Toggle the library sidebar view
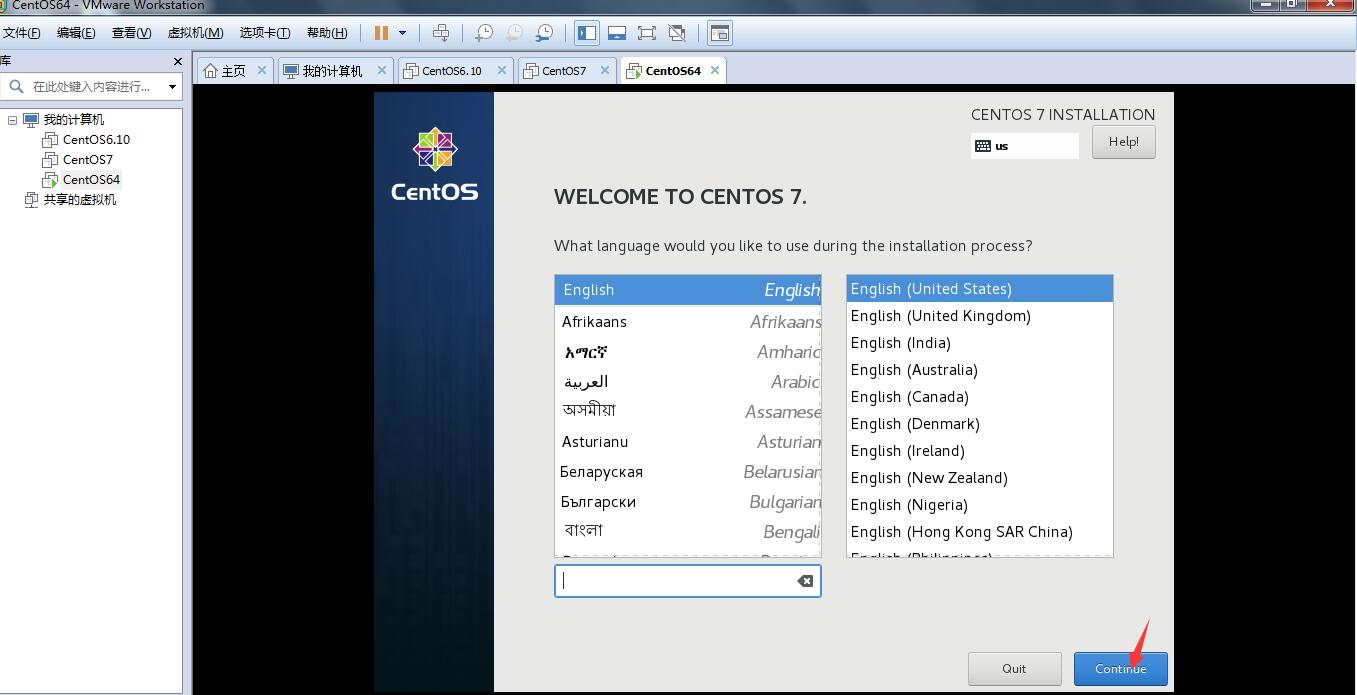The image size is (1357, 695). [x=587, y=33]
